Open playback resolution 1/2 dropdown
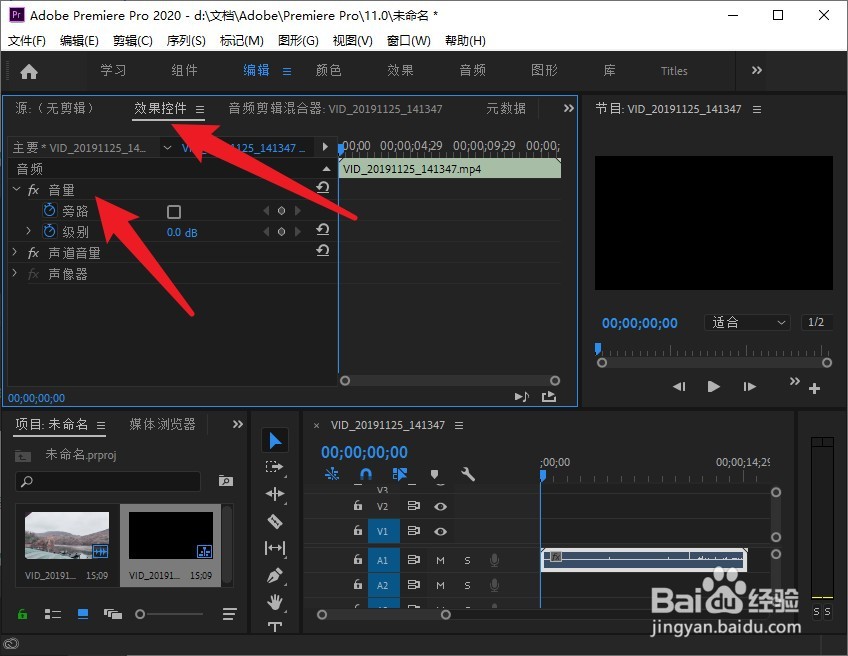The width and height of the screenshot is (848, 656). click(816, 322)
